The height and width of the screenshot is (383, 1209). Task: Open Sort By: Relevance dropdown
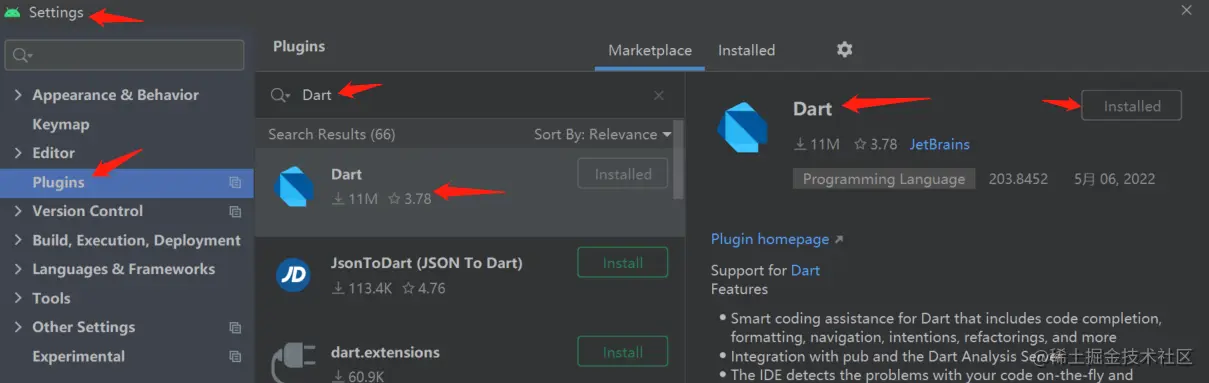pyautogui.click(x=602, y=134)
